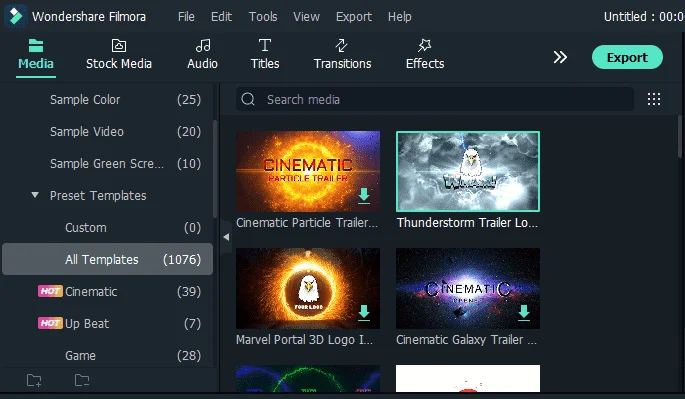This screenshot has height=399, width=685.
Task: Select Sample Color folder
Action: click(x=107, y=100)
